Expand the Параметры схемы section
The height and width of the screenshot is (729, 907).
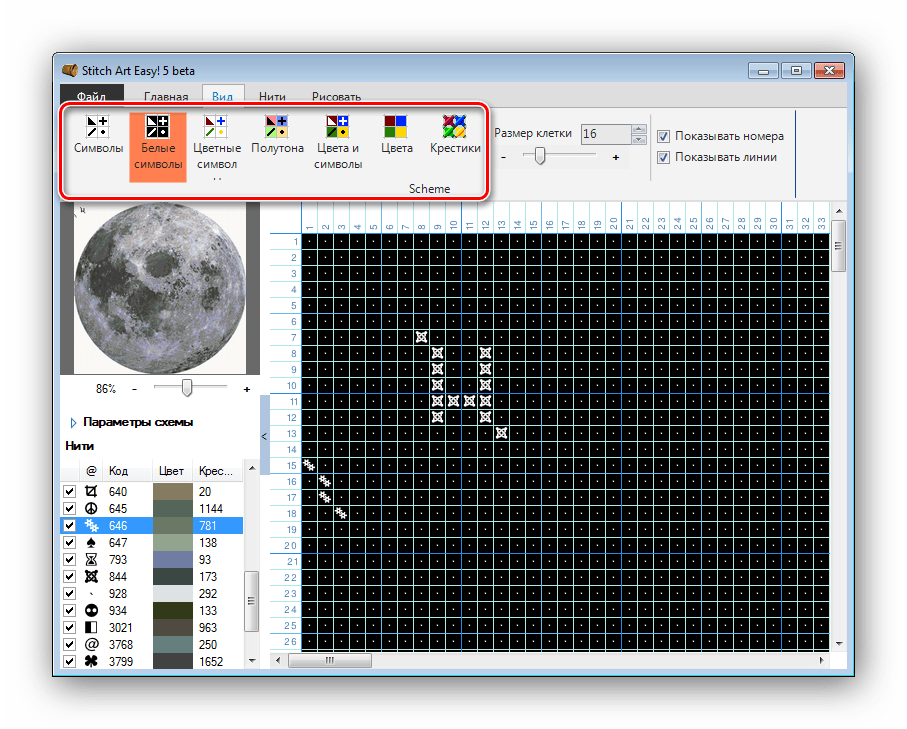coord(73,422)
